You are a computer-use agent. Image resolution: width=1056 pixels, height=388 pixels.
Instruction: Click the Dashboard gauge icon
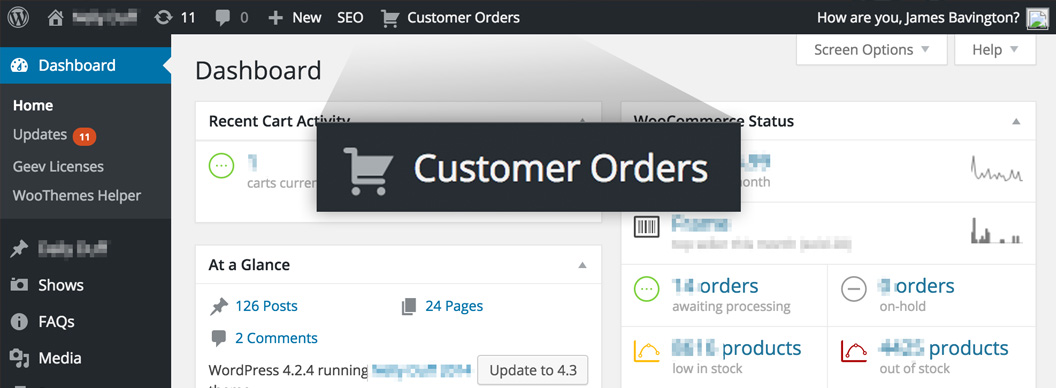click(x=20, y=65)
